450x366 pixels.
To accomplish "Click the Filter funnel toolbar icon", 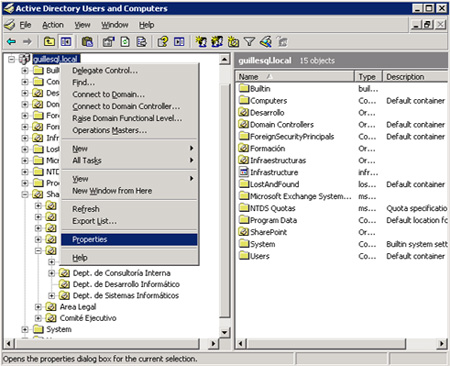I will [249, 42].
